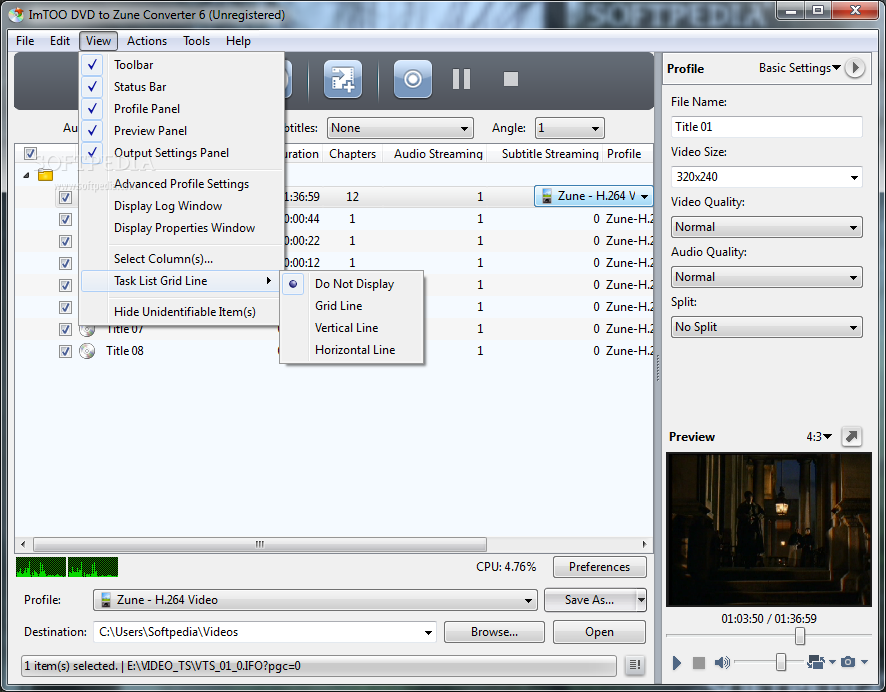
Task: Click the disc icon of Title 08
Action: click(x=87, y=351)
